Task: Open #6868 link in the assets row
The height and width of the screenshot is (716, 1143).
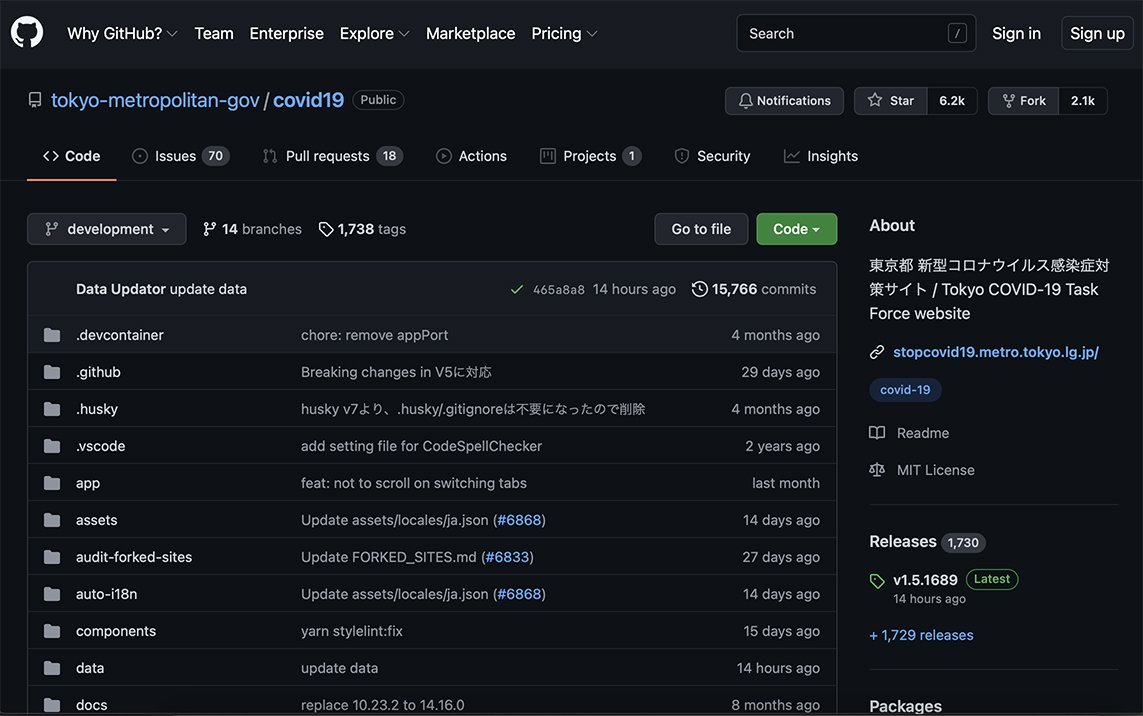Action: click(x=519, y=520)
